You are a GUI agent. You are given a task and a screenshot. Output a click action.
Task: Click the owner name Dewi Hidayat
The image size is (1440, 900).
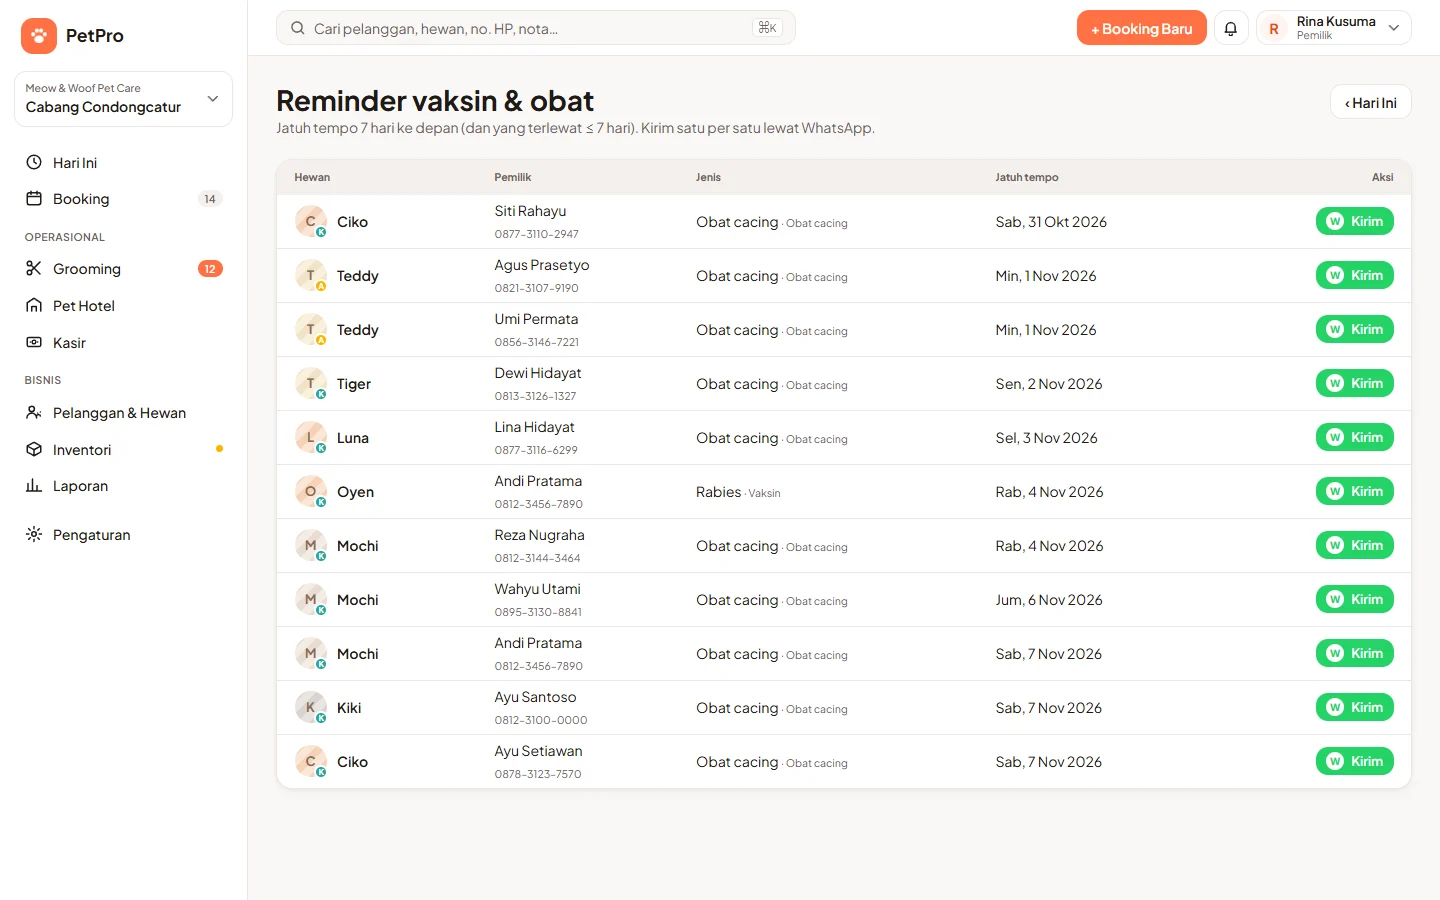coord(538,373)
